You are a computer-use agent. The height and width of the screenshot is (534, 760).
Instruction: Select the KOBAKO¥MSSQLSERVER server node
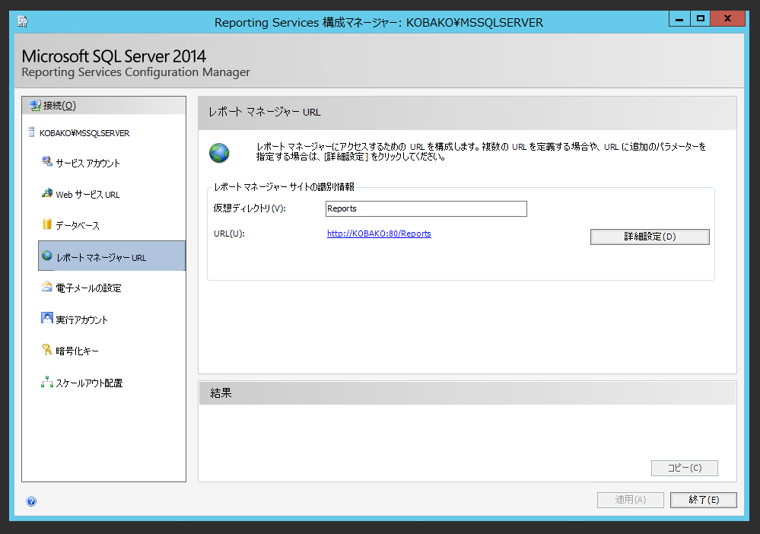click(84, 133)
